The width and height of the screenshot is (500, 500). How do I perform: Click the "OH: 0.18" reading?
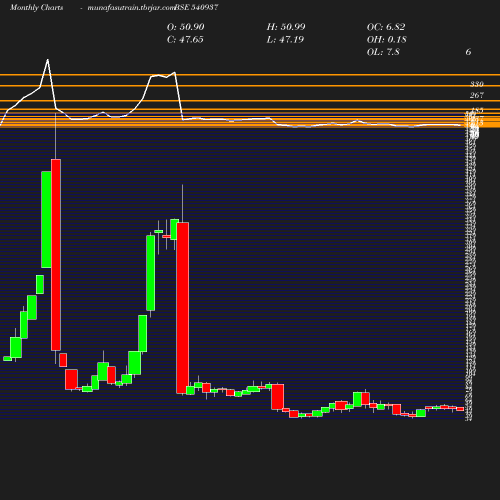[x=387, y=40]
